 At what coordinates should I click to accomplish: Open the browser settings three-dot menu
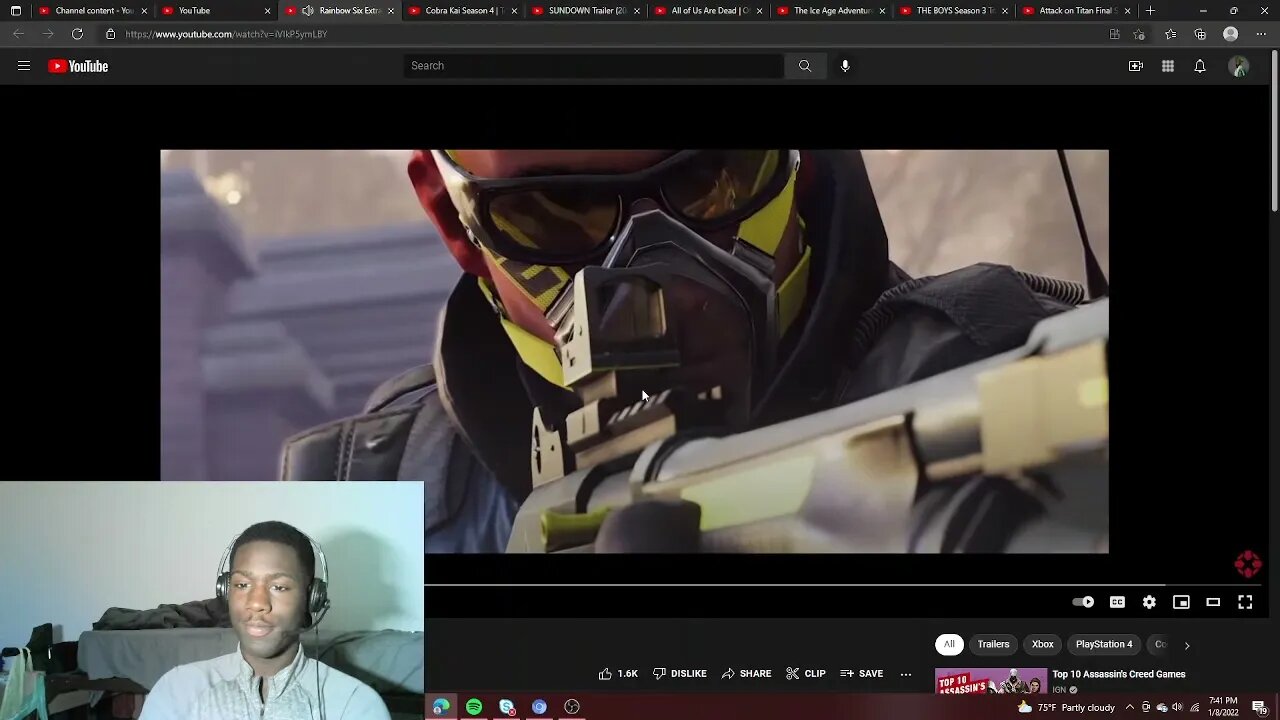pos(1261,34)
